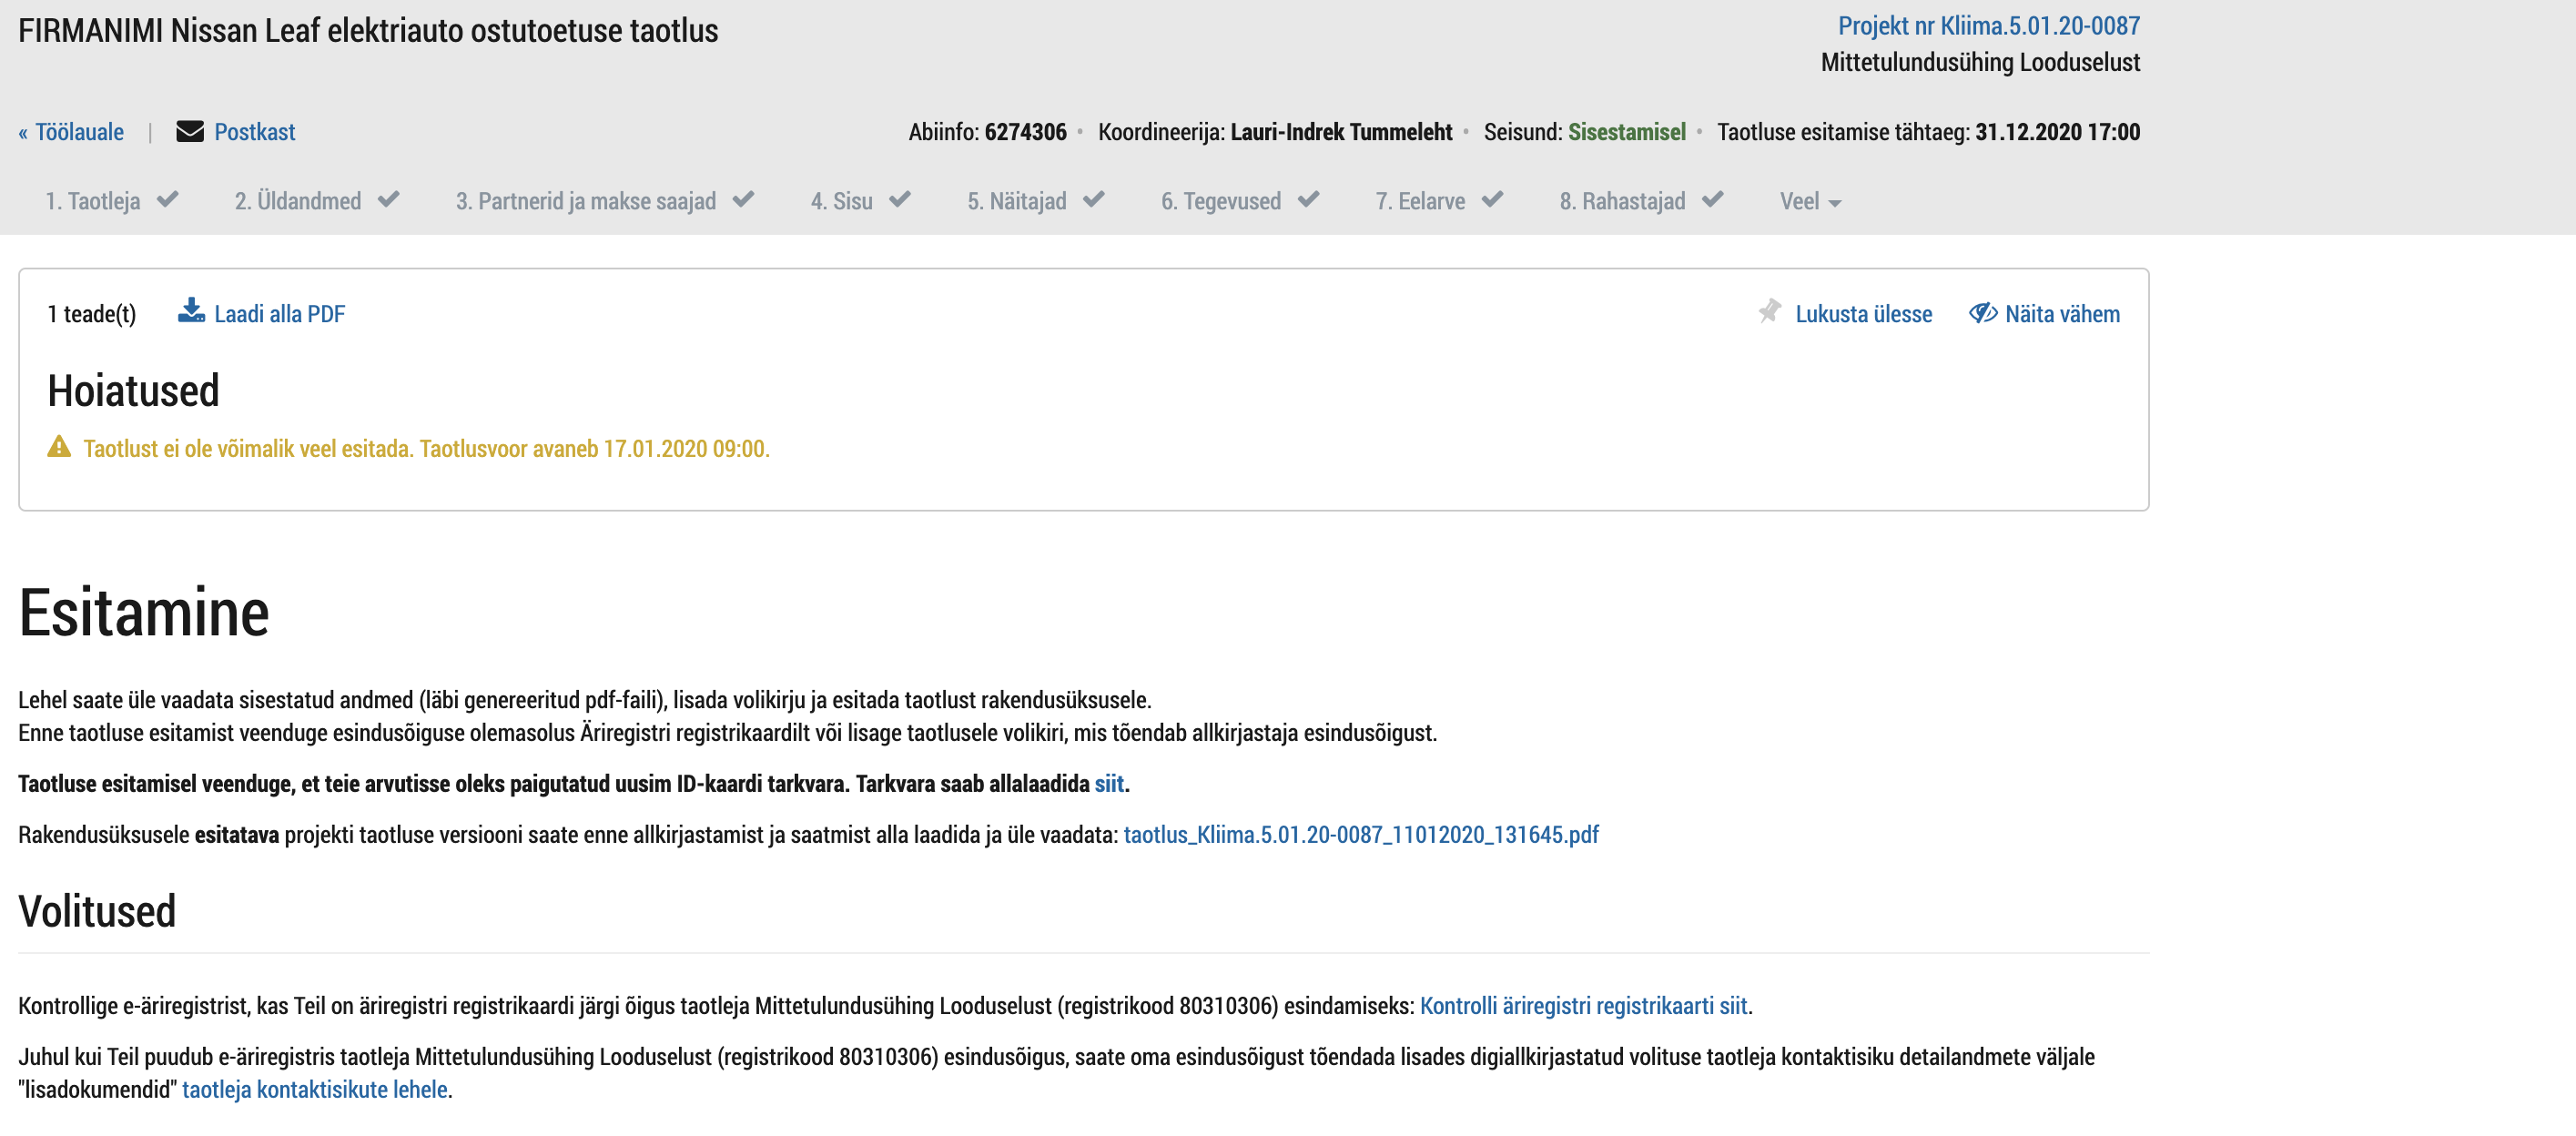This screenshot has height=1136, width=2576.
Task: Follow Kontrolli äriregistri registrikaarti siit link
Action: coord(1584,1005)
